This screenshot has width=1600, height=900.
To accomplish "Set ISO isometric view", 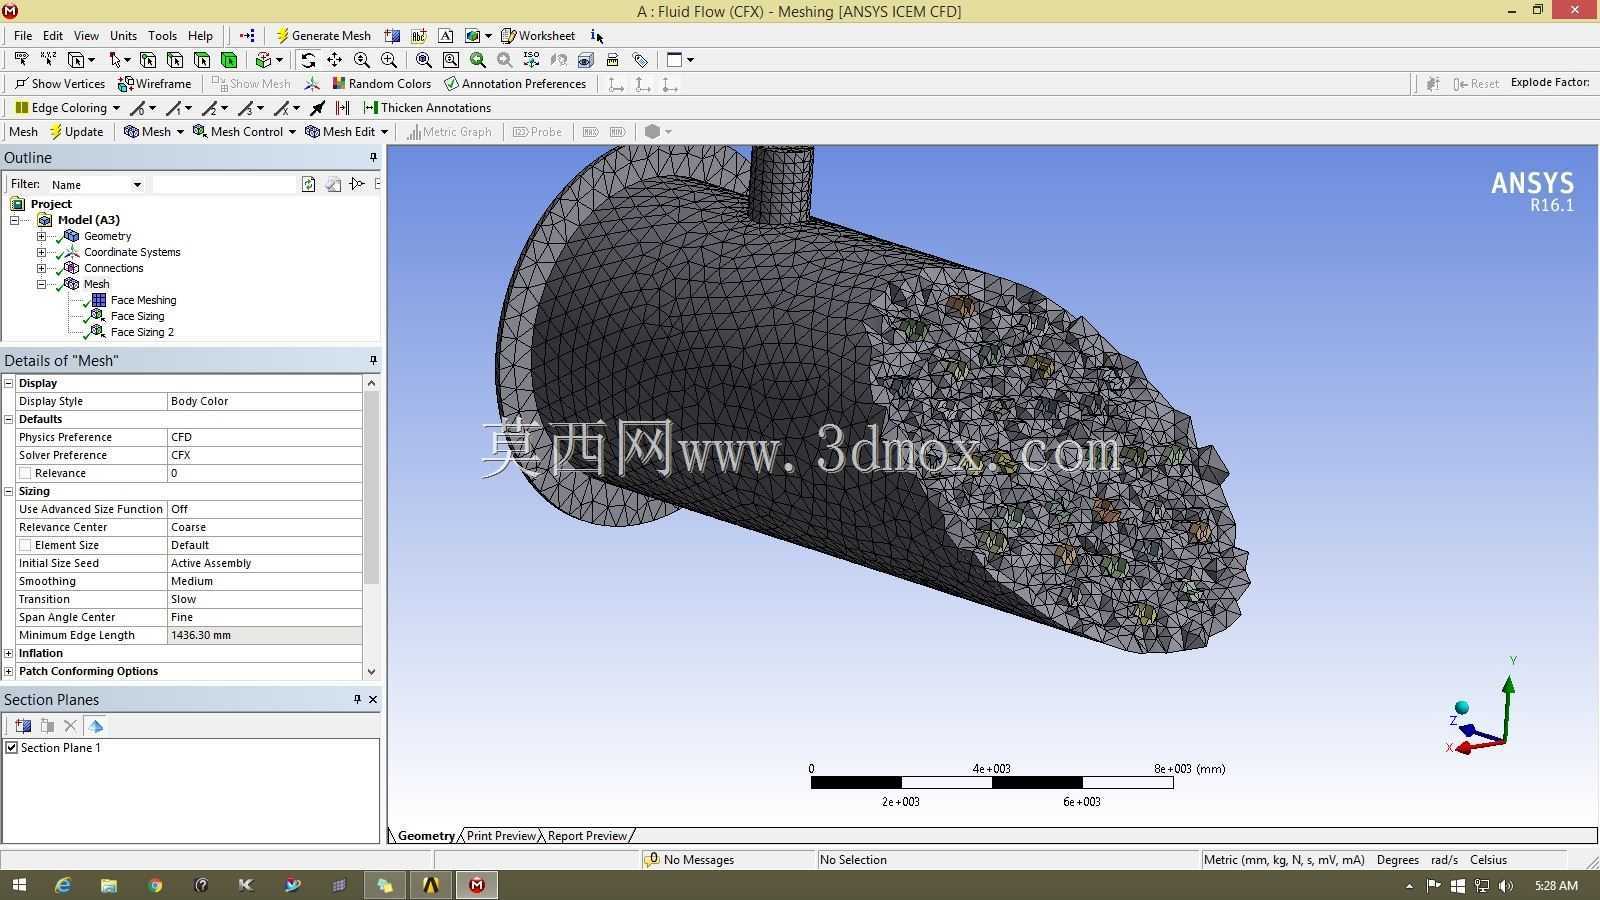I will [x=531, y=60].
